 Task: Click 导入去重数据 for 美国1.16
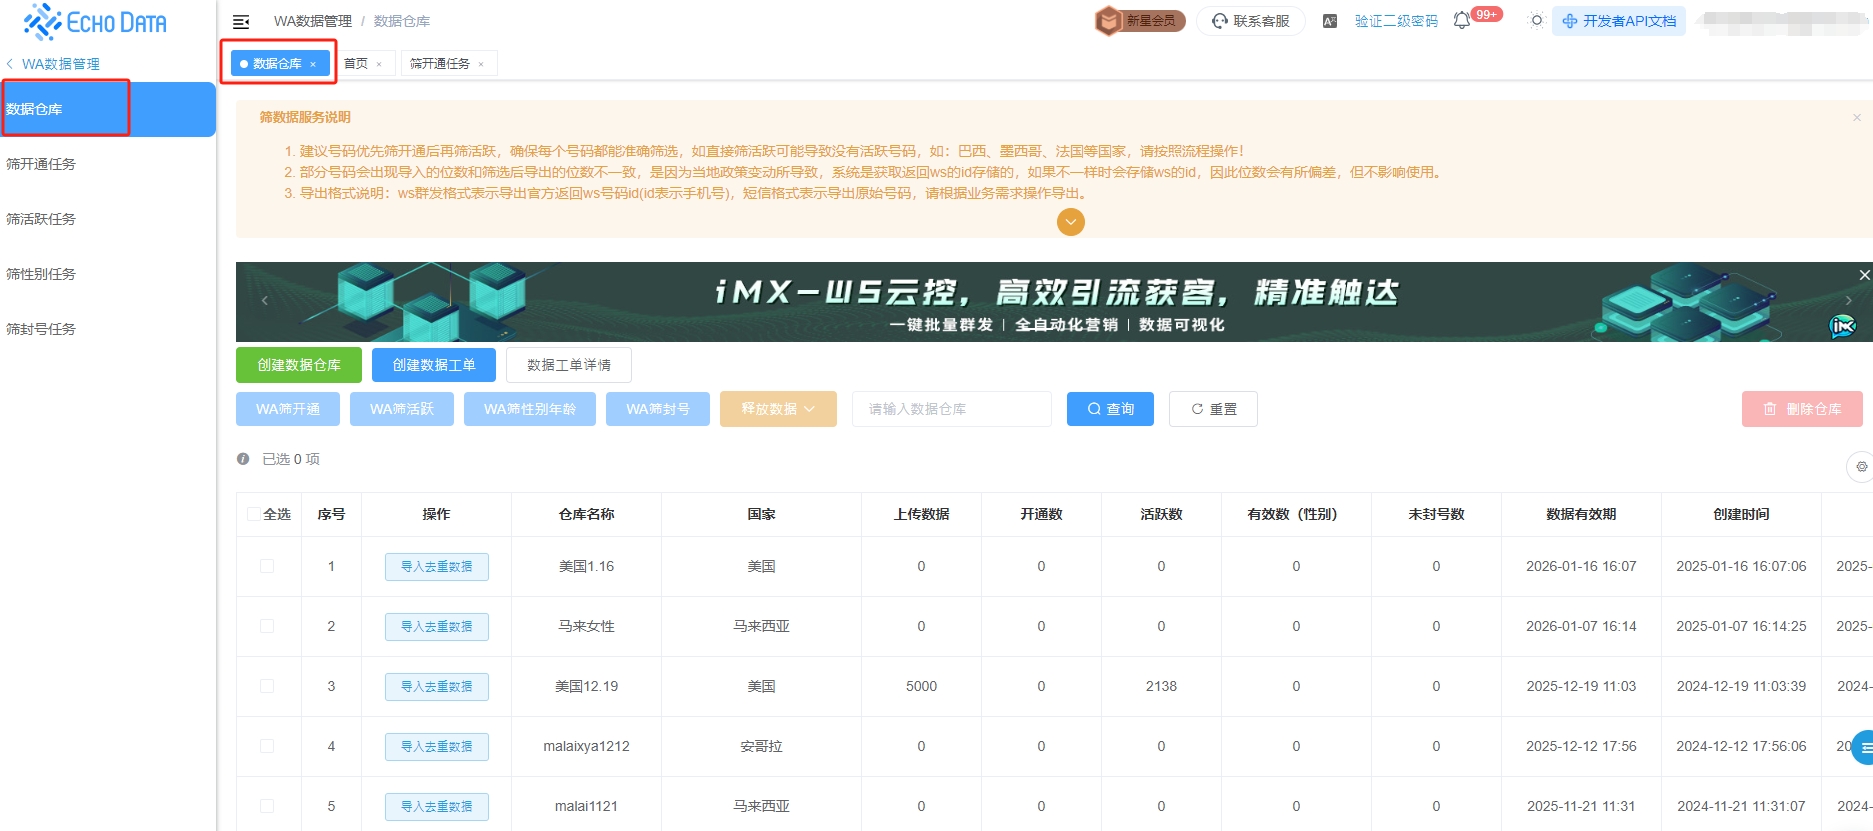pos(437,567)
